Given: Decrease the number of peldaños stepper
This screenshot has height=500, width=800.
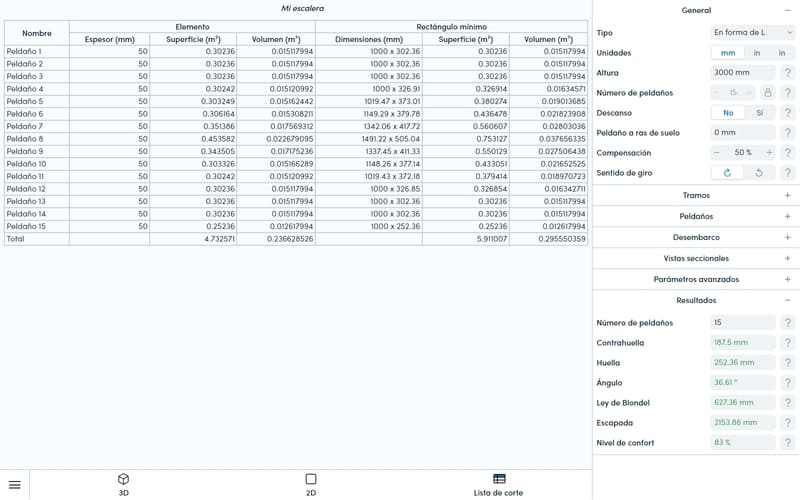Looking at the screenshot, I should (716, 92).
